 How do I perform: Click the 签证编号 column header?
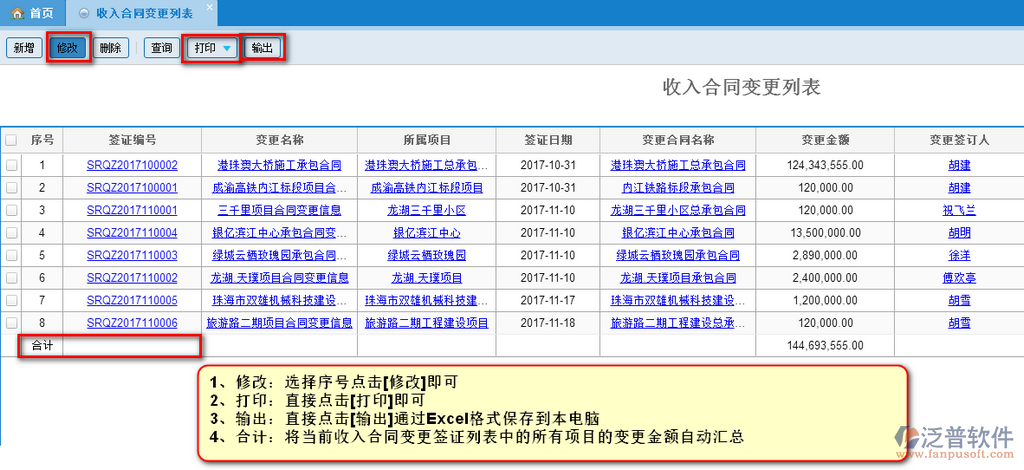click(x=132, y=140)
